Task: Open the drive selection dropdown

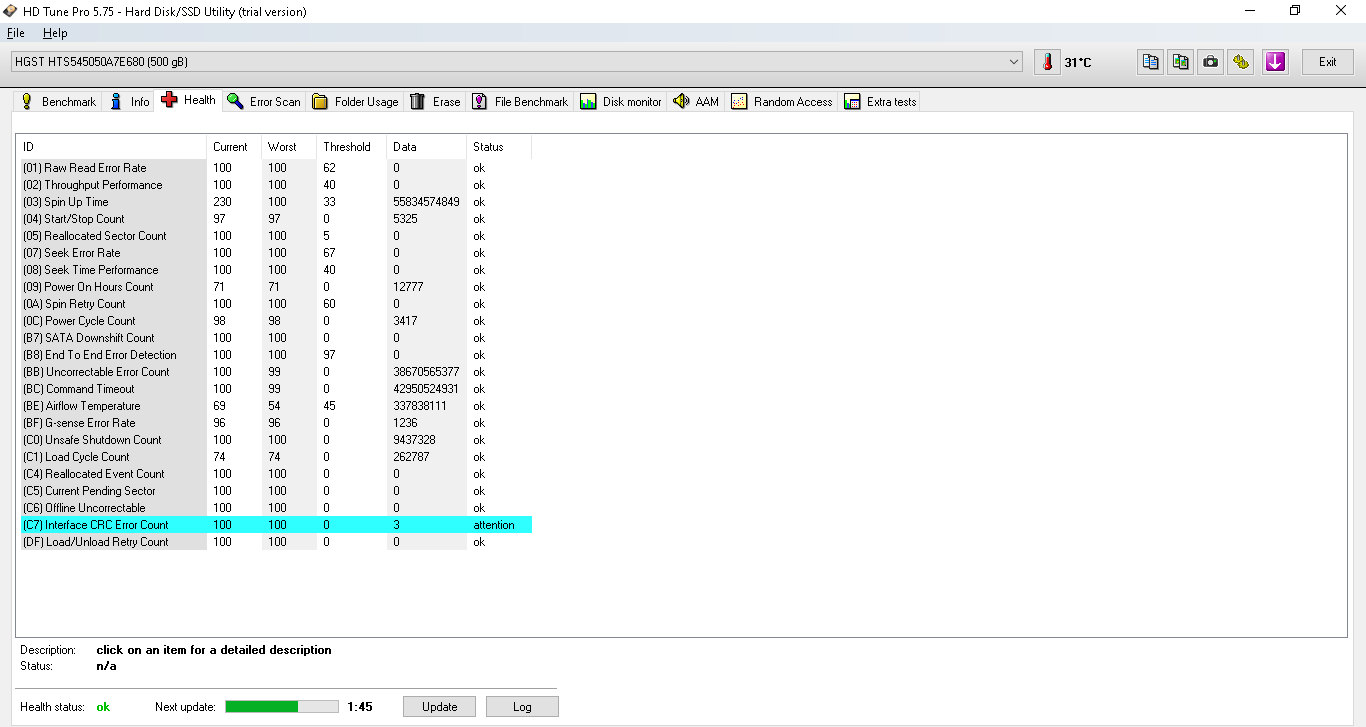Action: click(x=517, y=62)
